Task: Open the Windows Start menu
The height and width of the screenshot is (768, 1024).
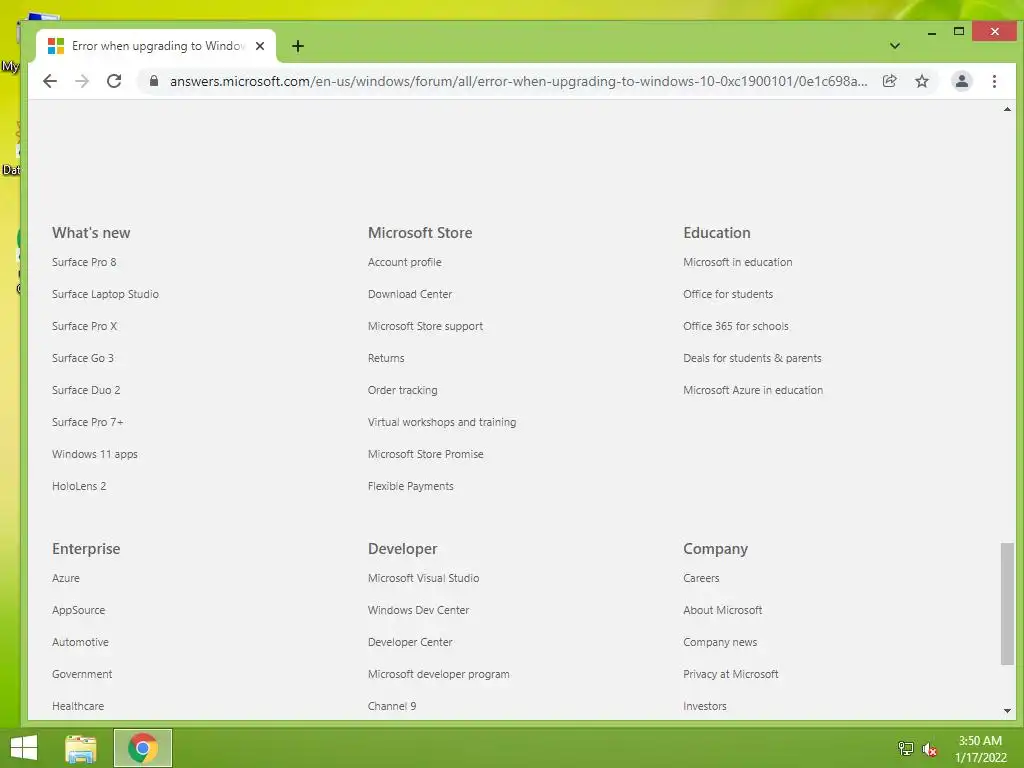Action: coord(24,748)
